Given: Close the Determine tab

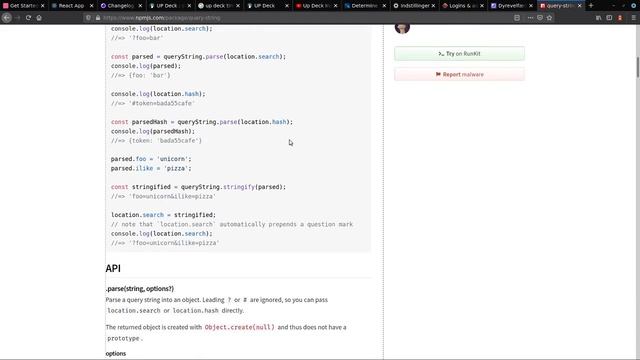Looking at the screenshot, I should tap(384, 6).
